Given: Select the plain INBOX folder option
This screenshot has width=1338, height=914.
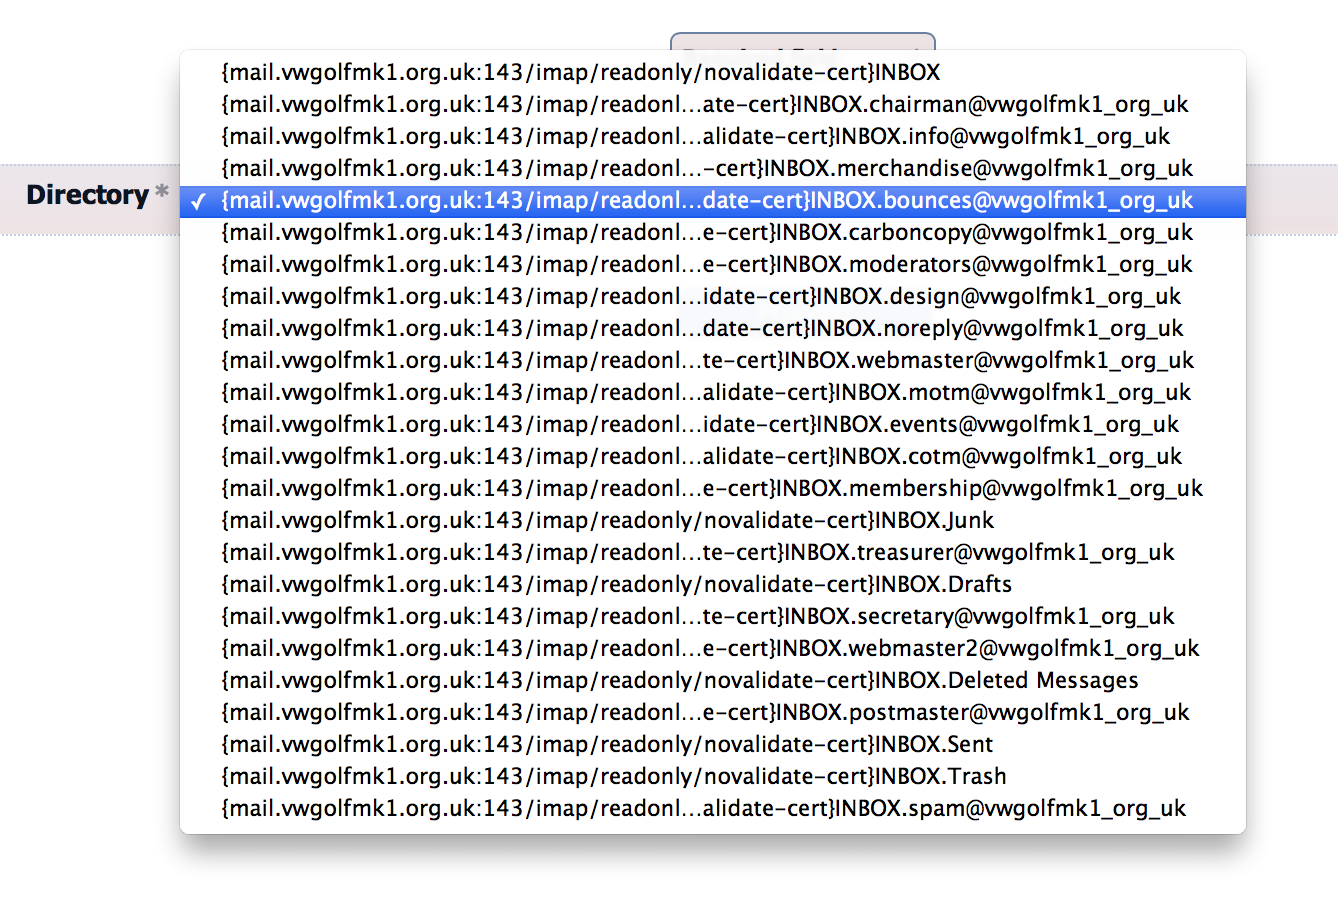Looking at the screenshot, I should 580,72.
